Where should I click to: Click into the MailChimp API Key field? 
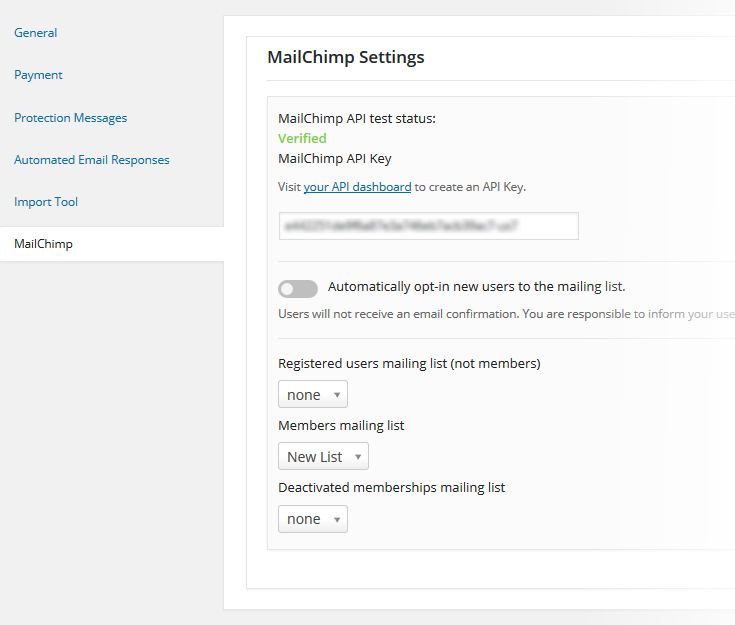click(428, 226)
